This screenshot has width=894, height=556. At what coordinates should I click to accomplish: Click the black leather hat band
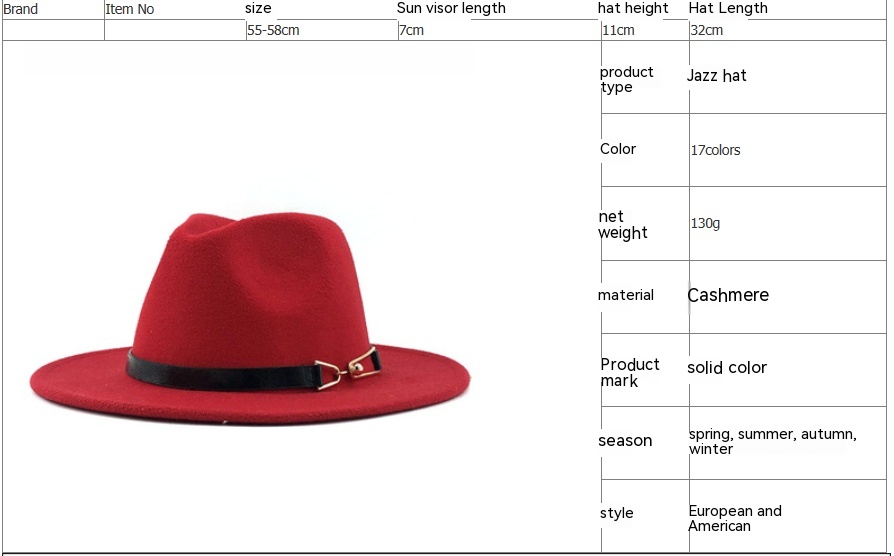222,374
